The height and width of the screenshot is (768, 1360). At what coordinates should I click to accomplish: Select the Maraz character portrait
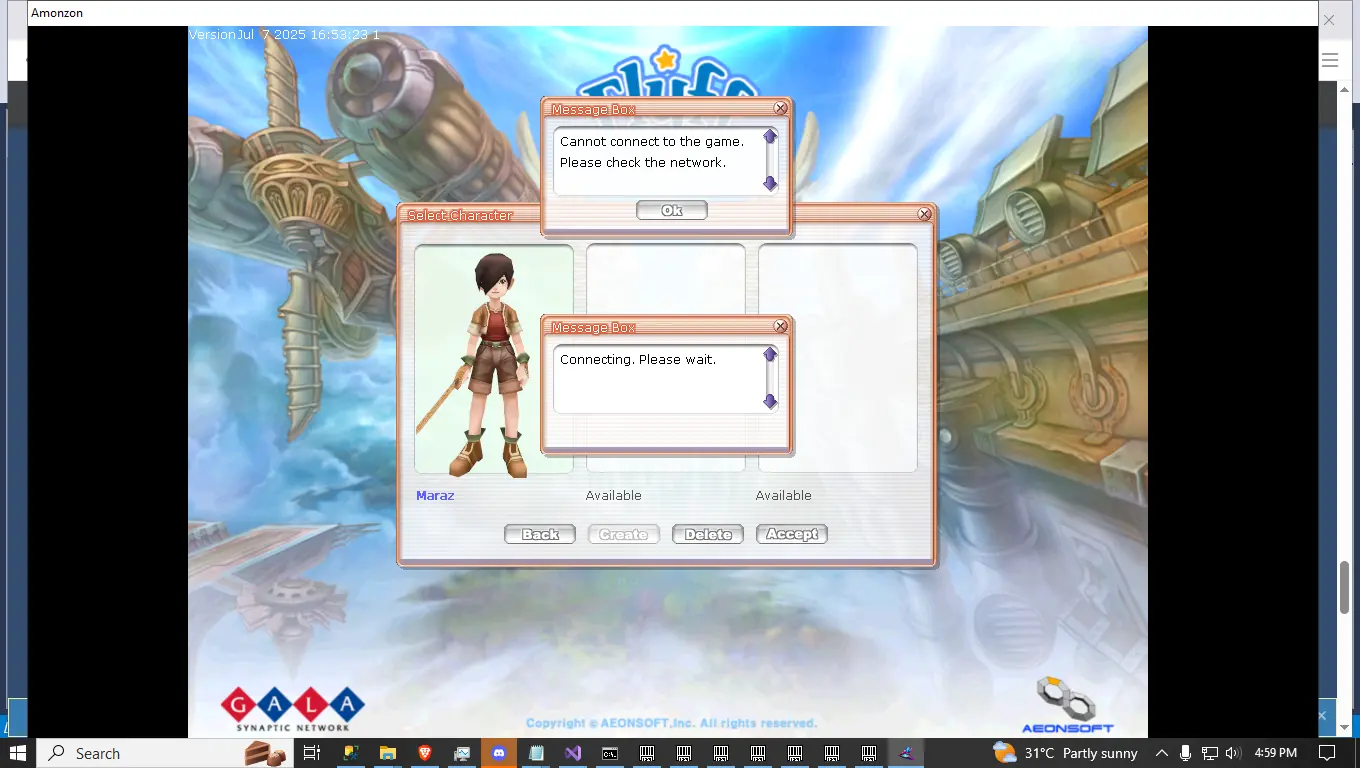click(494, 359)
